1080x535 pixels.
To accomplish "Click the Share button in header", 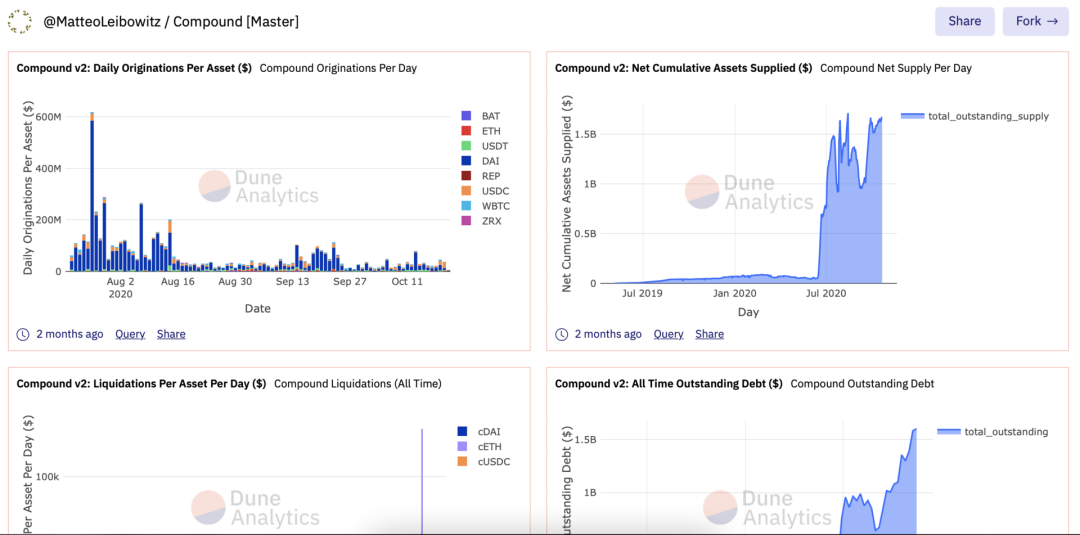I will pos(964,21).
